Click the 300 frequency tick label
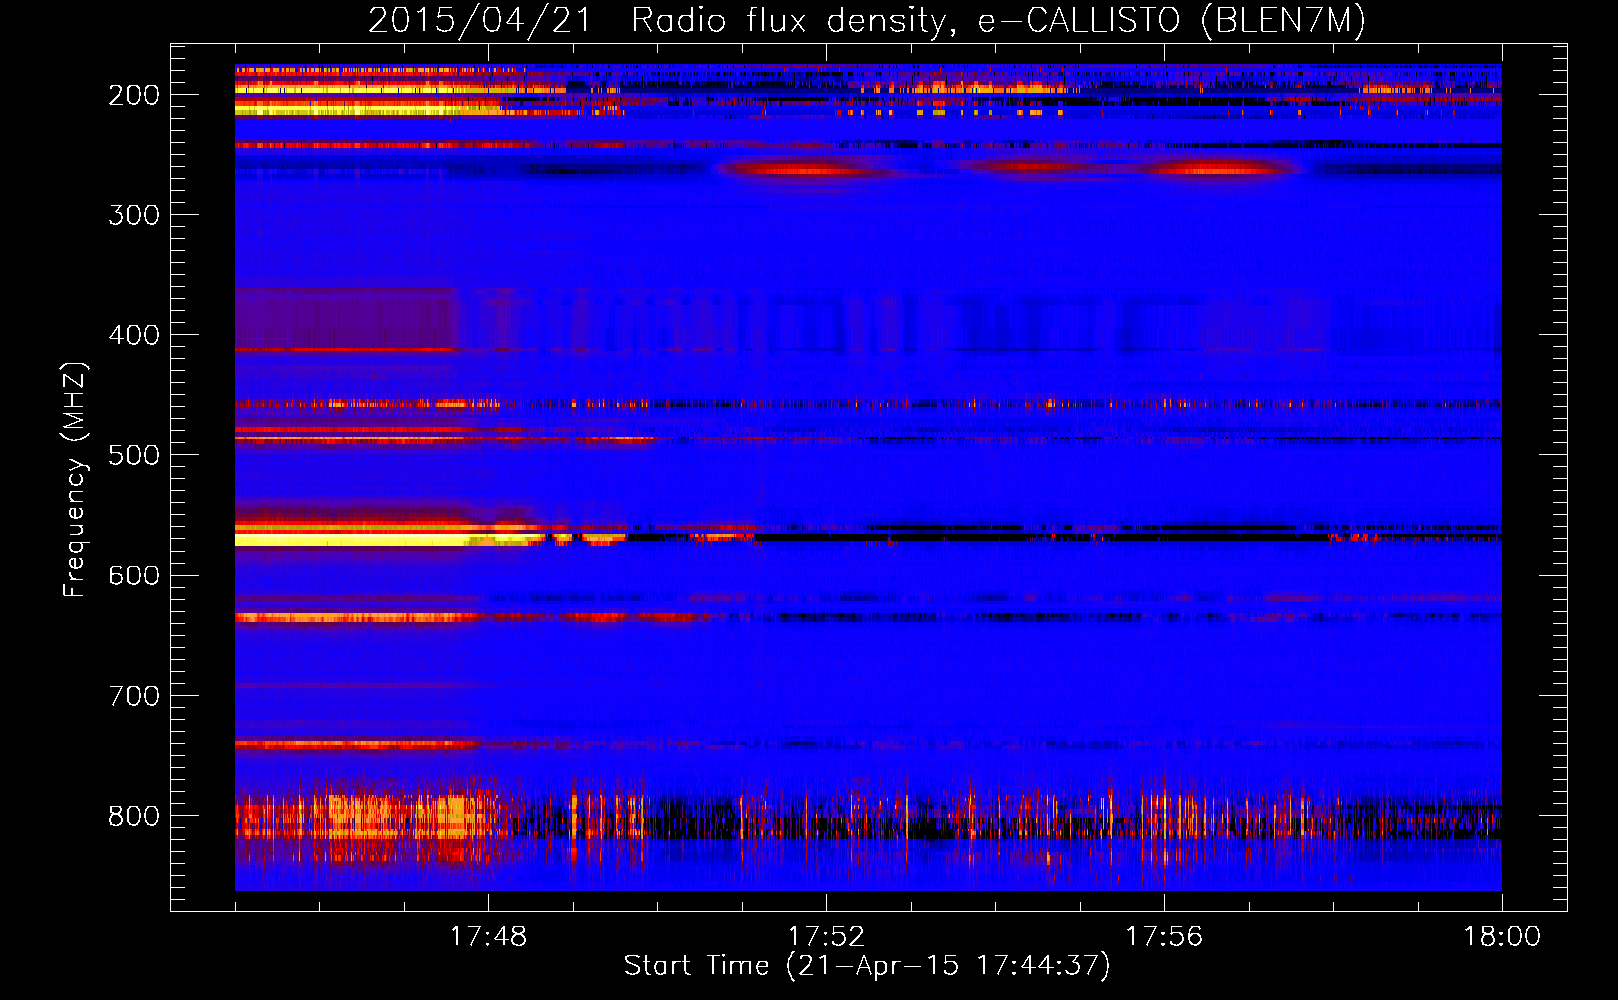This screenshot has height=1000, width=1618. (x=134, y=215)
